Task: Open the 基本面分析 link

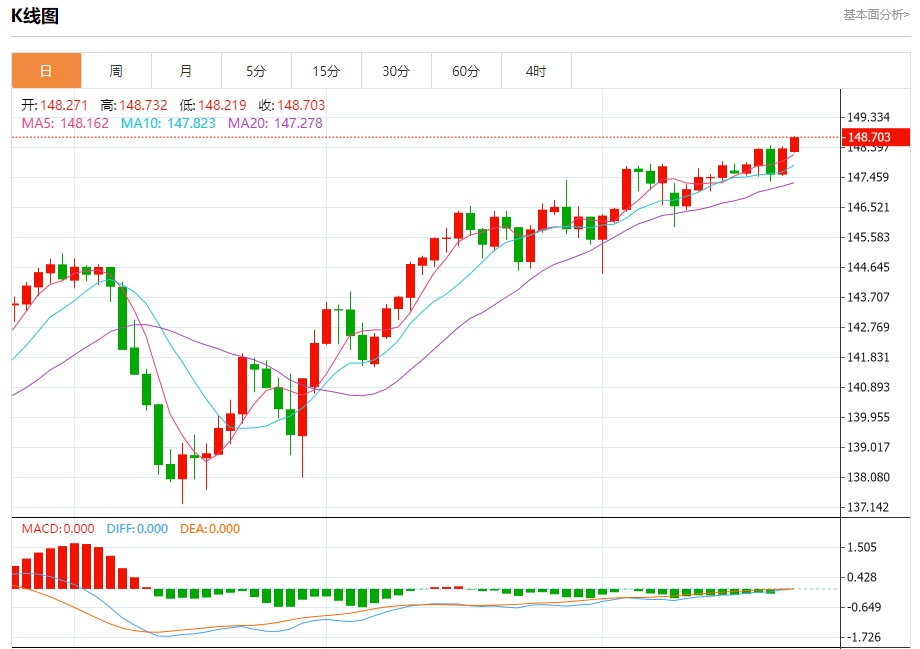Action: coord(876,15)
